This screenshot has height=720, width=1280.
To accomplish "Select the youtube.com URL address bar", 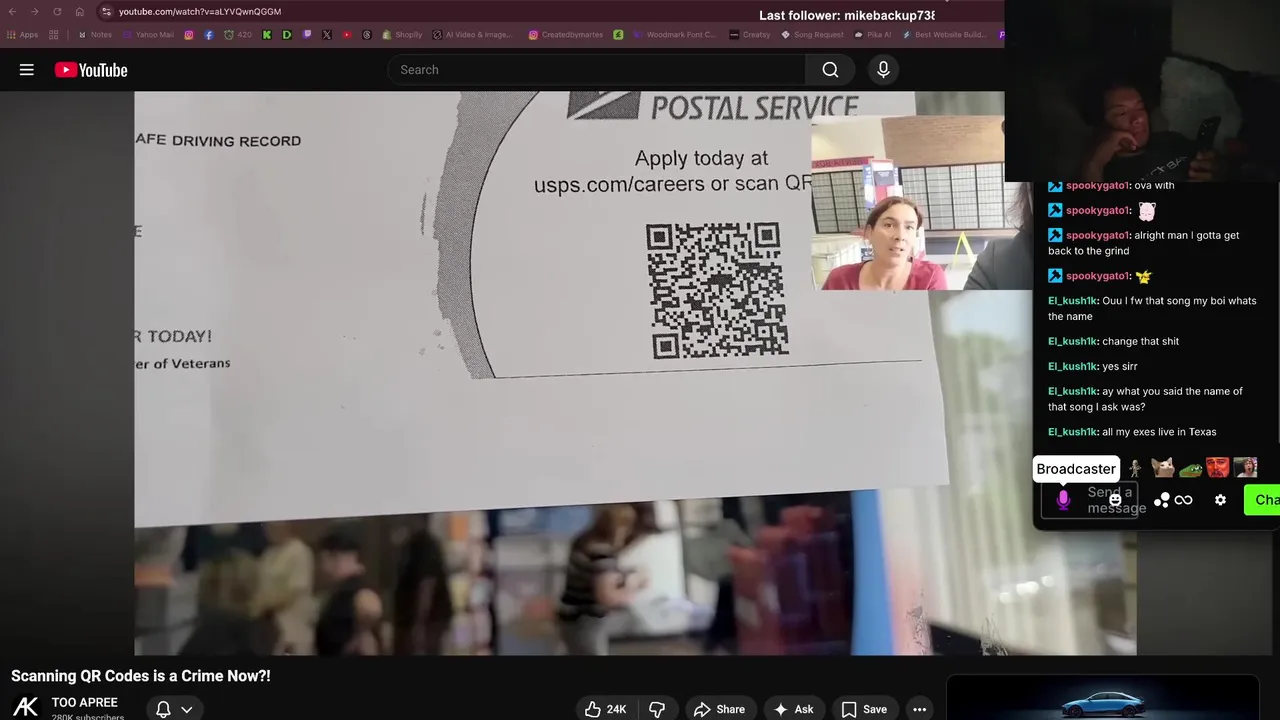I will point(200,11).
